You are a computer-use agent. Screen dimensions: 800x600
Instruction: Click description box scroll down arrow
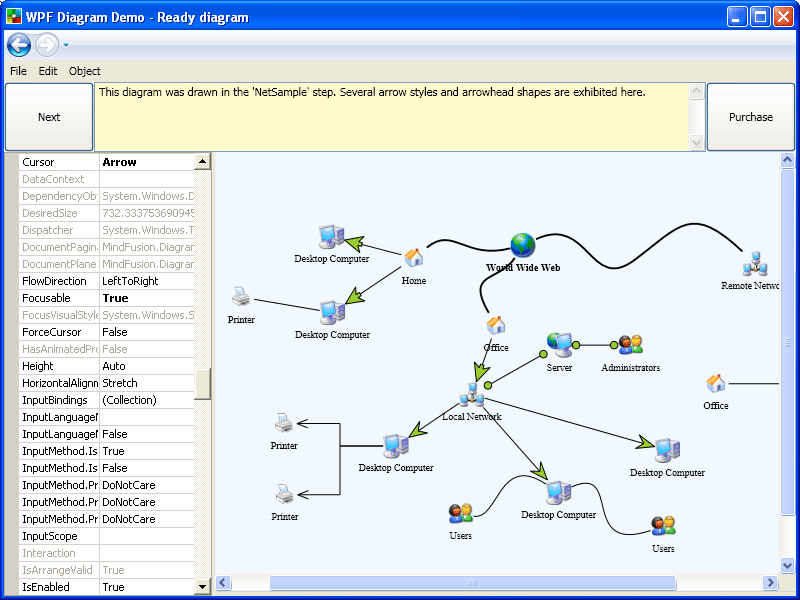click(696, 142)
